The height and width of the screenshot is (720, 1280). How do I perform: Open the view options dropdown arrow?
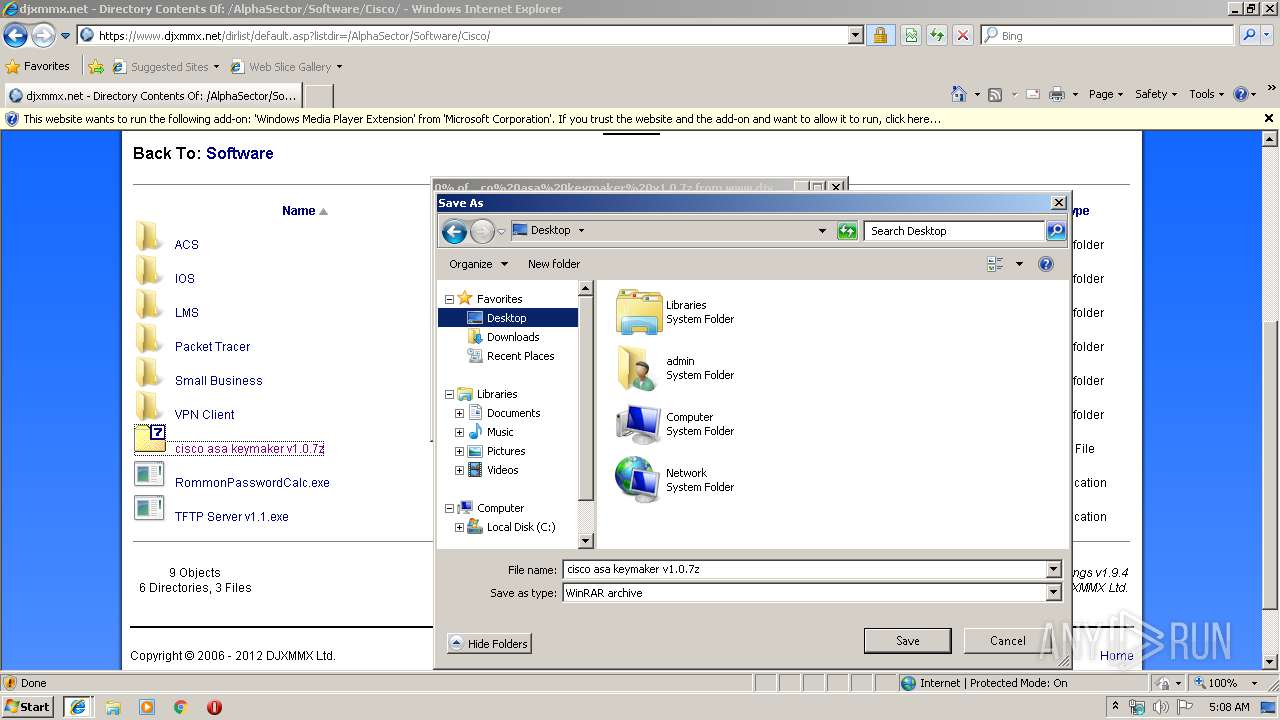(x=1019, y=264)
